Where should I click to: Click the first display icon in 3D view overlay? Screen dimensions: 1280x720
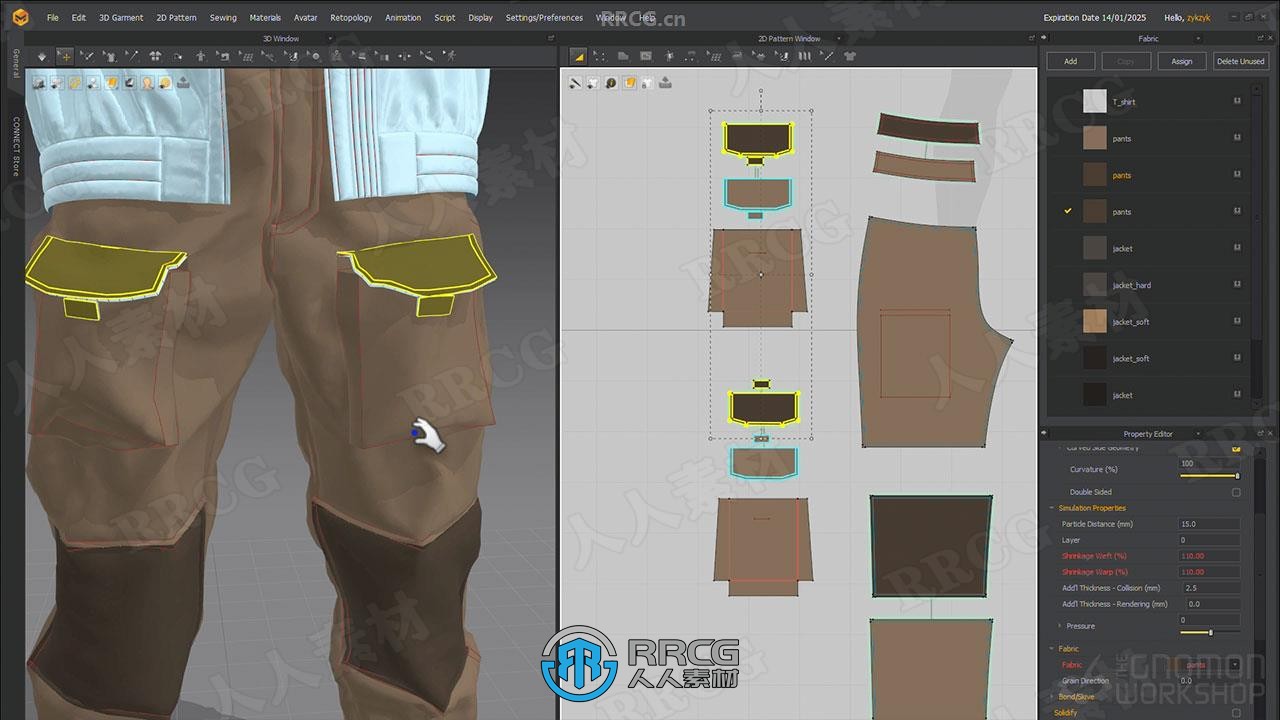(39, 83)
